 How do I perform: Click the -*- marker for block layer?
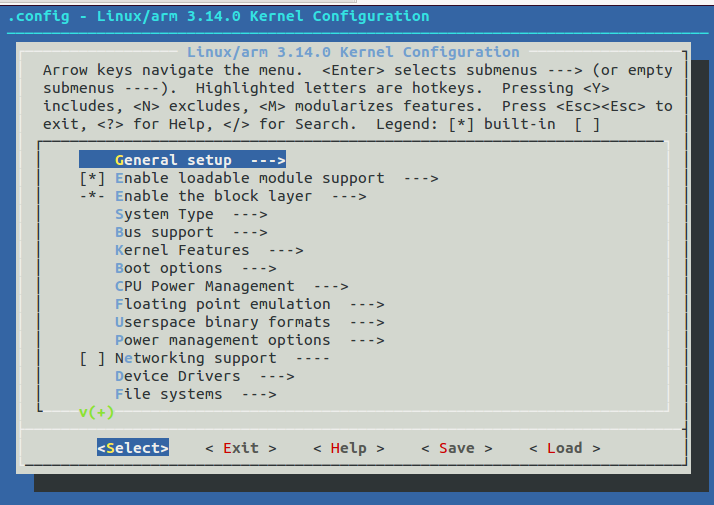(x=92, y=196)
